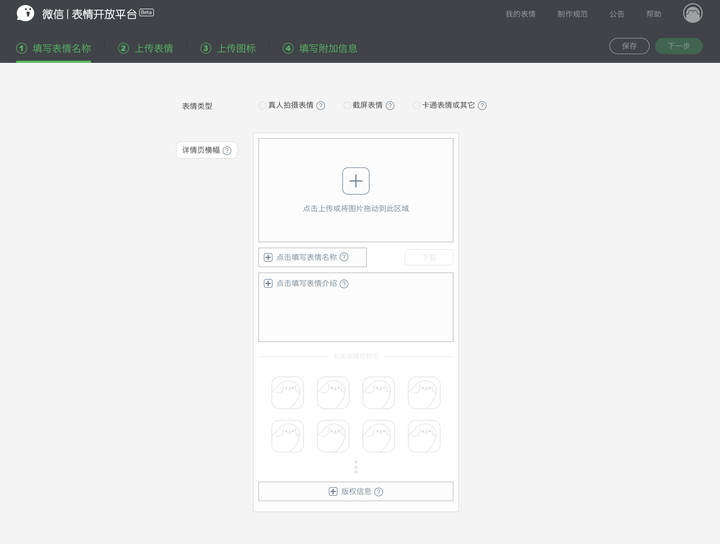Click help icon next to 版权信息
Screen dimensions: 720x544
click(x=378, y=492)
